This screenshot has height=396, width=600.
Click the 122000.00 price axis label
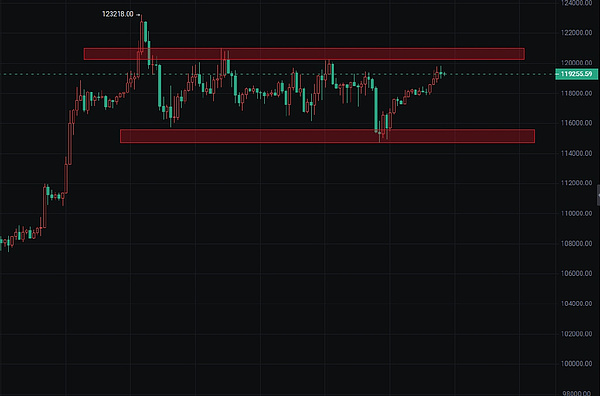(576, 33)
